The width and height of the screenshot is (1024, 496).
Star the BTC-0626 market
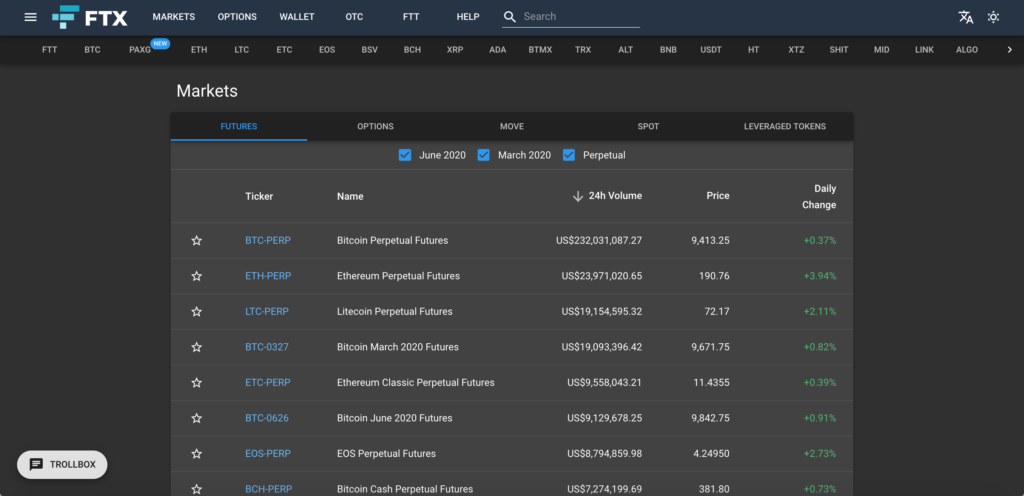coord(197,418)
